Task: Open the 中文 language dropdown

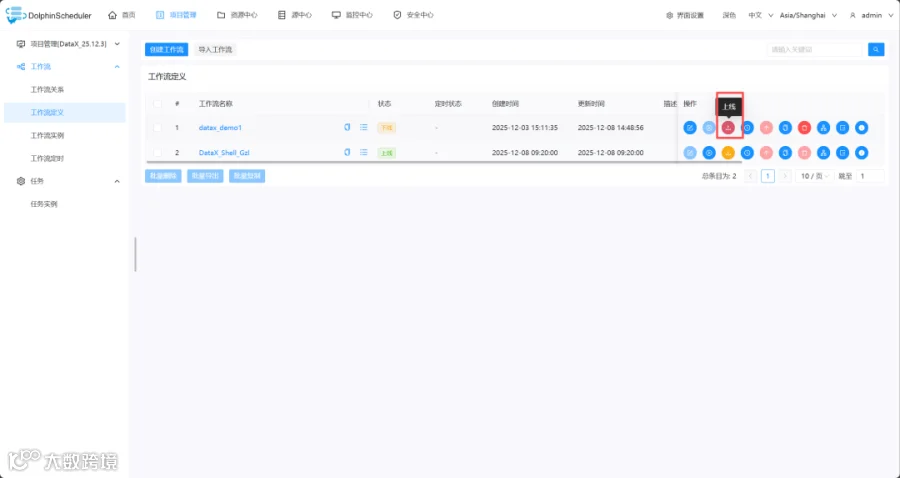Action: click(761, 15)
